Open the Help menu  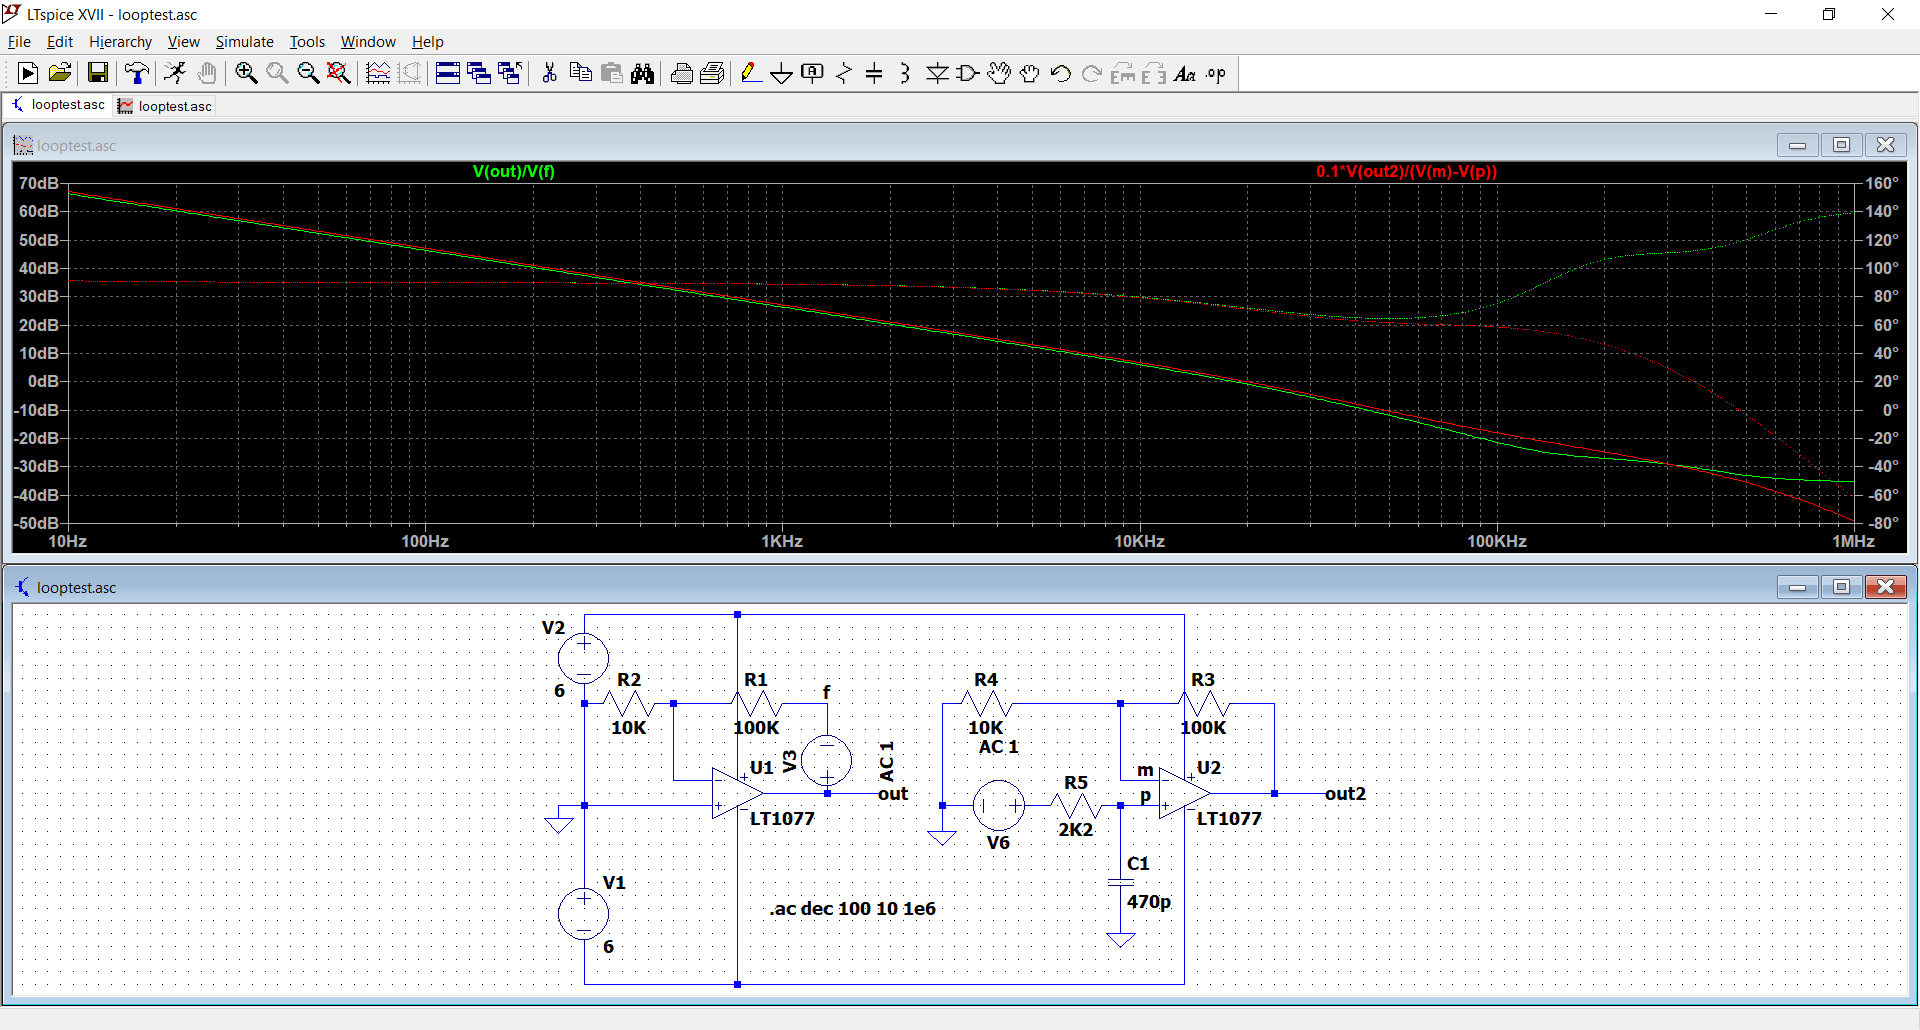(x=427, y=42)
